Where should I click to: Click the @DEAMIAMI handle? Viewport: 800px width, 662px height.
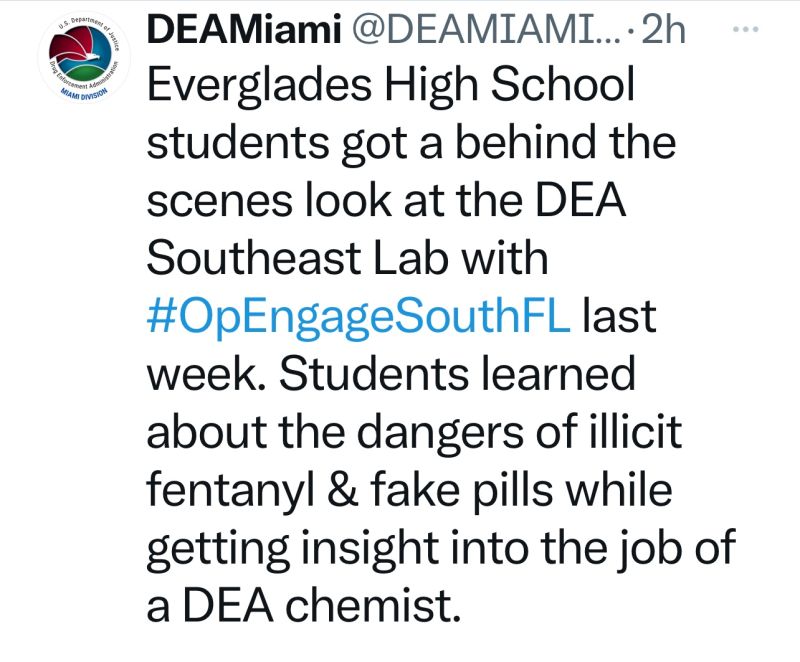pos(484,29)
